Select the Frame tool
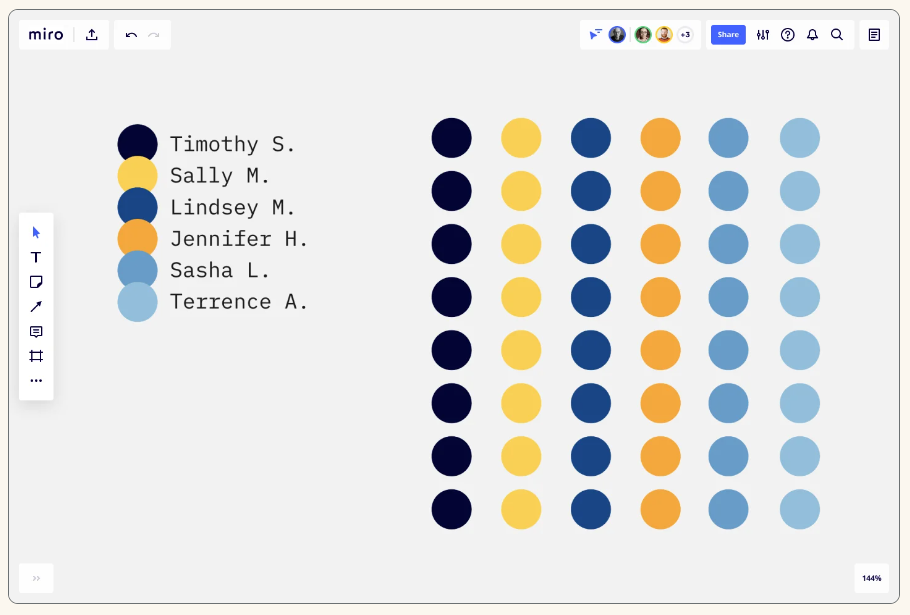The image size is (910, 615). tap(36, 356)
